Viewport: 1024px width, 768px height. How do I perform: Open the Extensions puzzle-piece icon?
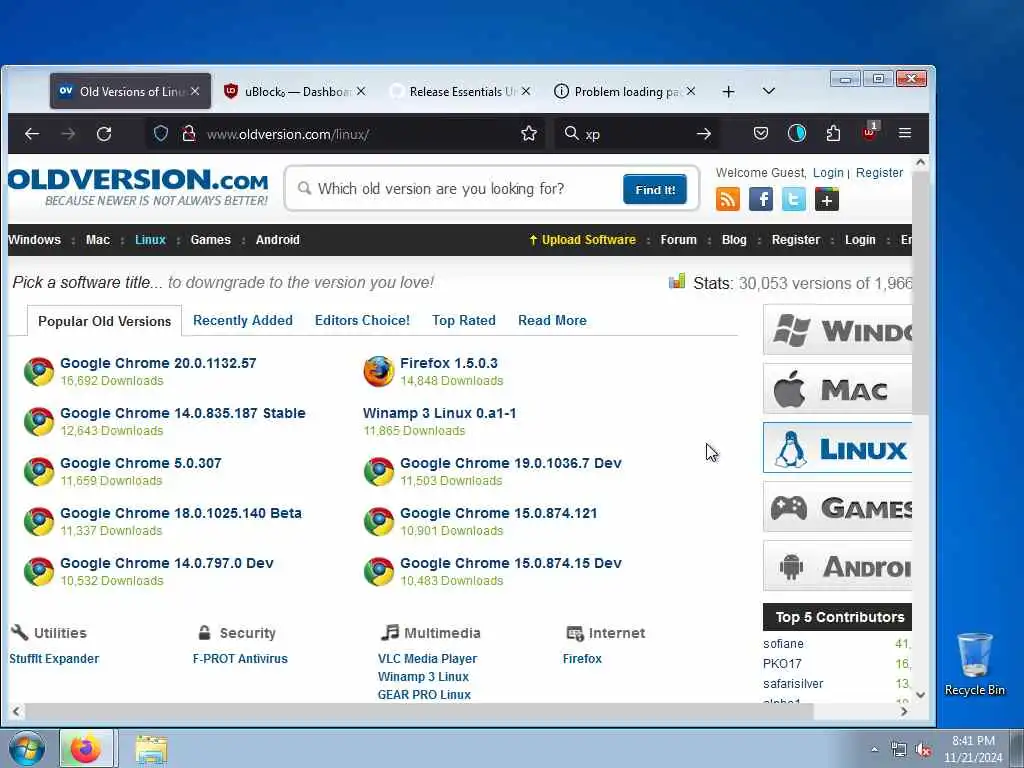(833, 133)
